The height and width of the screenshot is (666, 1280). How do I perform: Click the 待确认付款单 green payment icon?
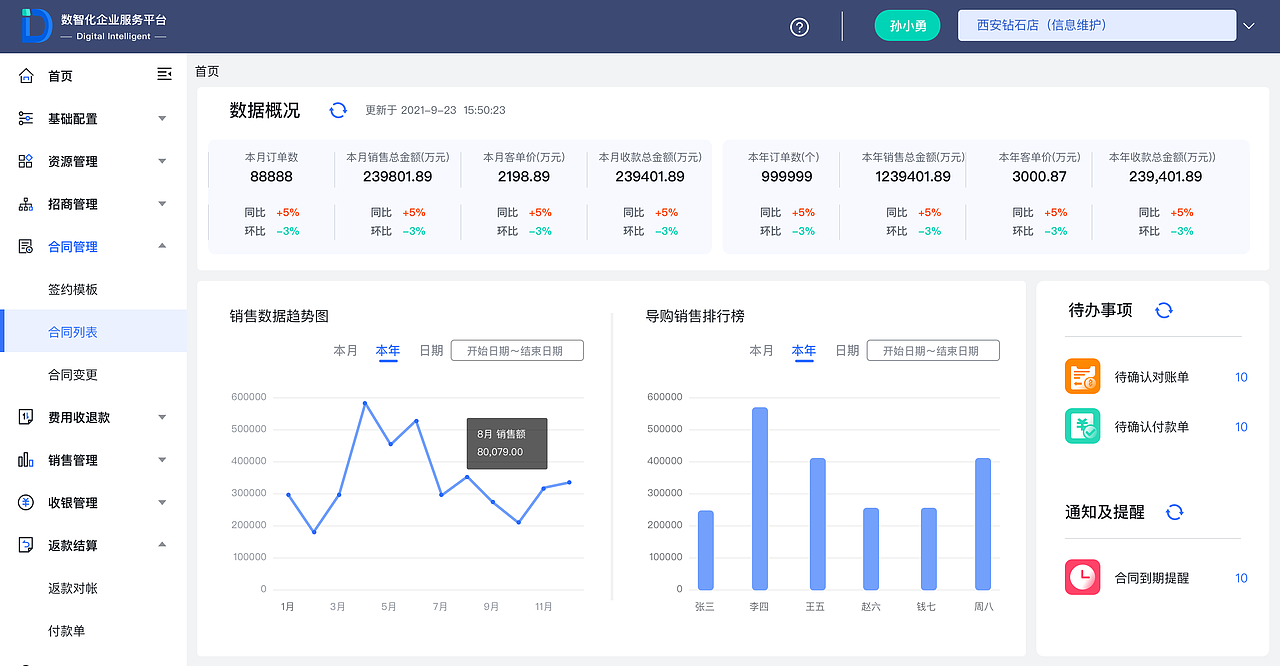[1082, 426]
